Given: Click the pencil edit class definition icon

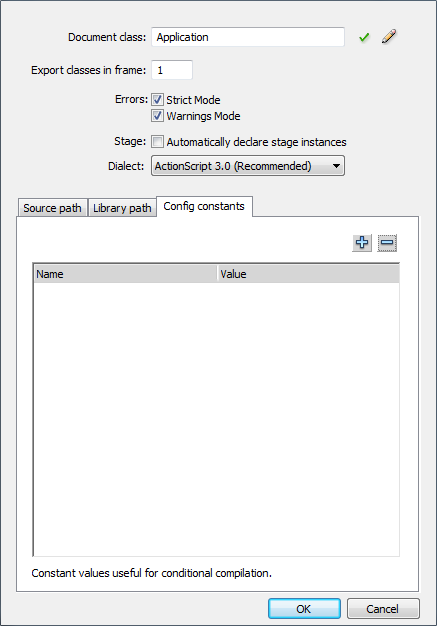Looking at the screenshot, I should [x=389, y=36].
